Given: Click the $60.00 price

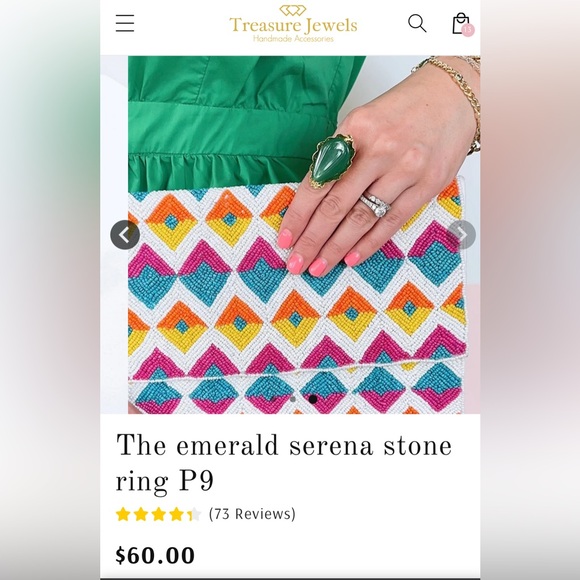Looking at the screenshot, I should (155, 555).
